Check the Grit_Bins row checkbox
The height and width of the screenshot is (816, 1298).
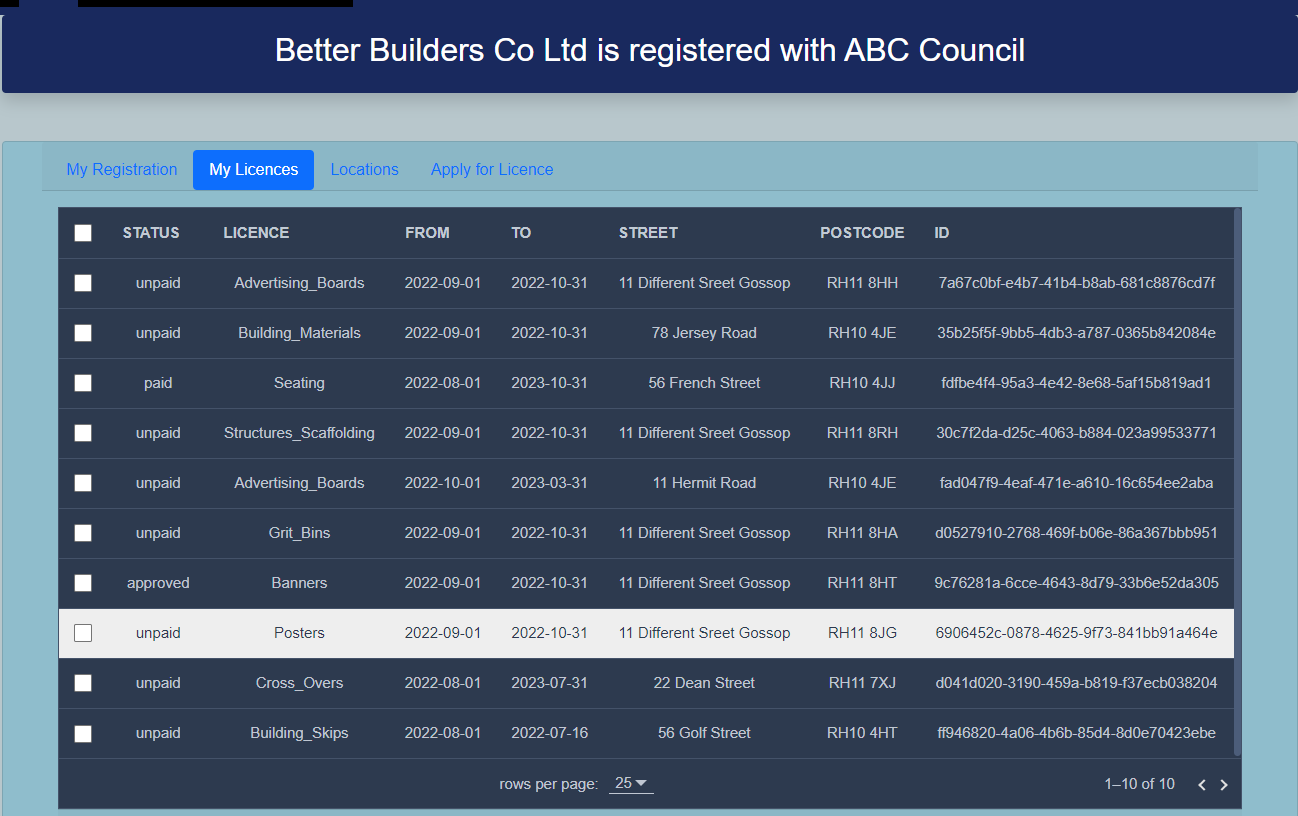[x=83, y=533]
